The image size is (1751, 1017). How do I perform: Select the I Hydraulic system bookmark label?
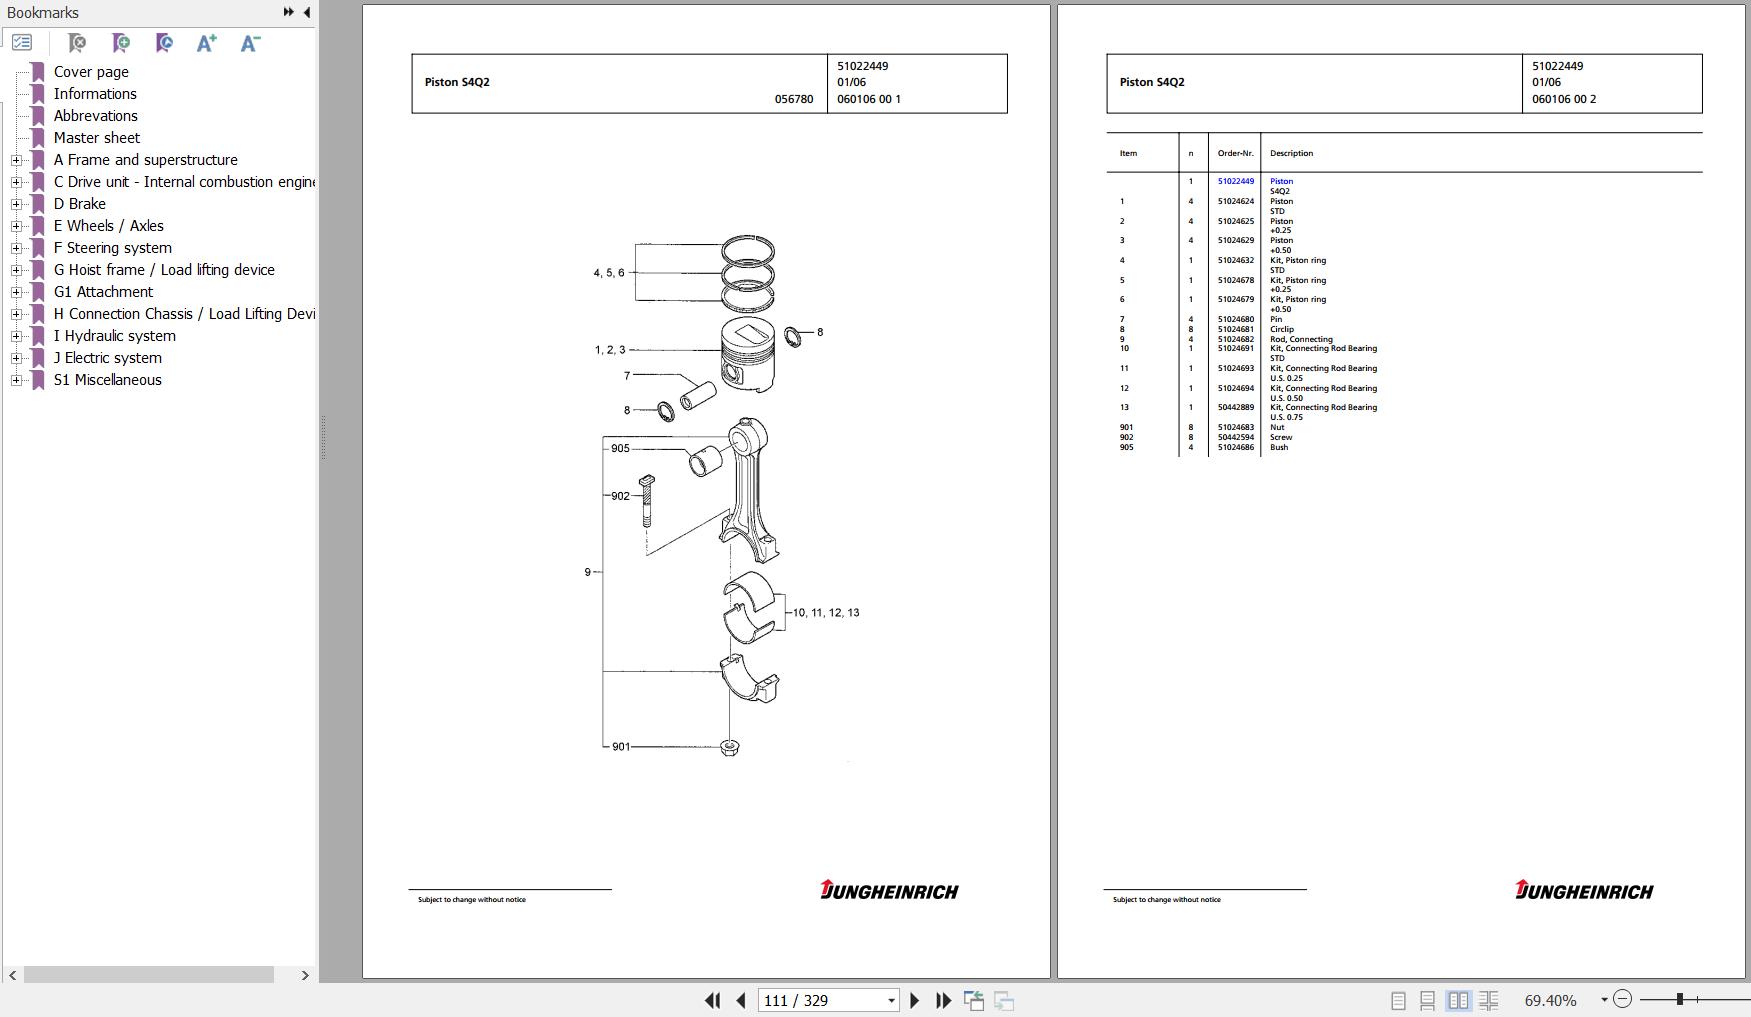click(115, 336)
